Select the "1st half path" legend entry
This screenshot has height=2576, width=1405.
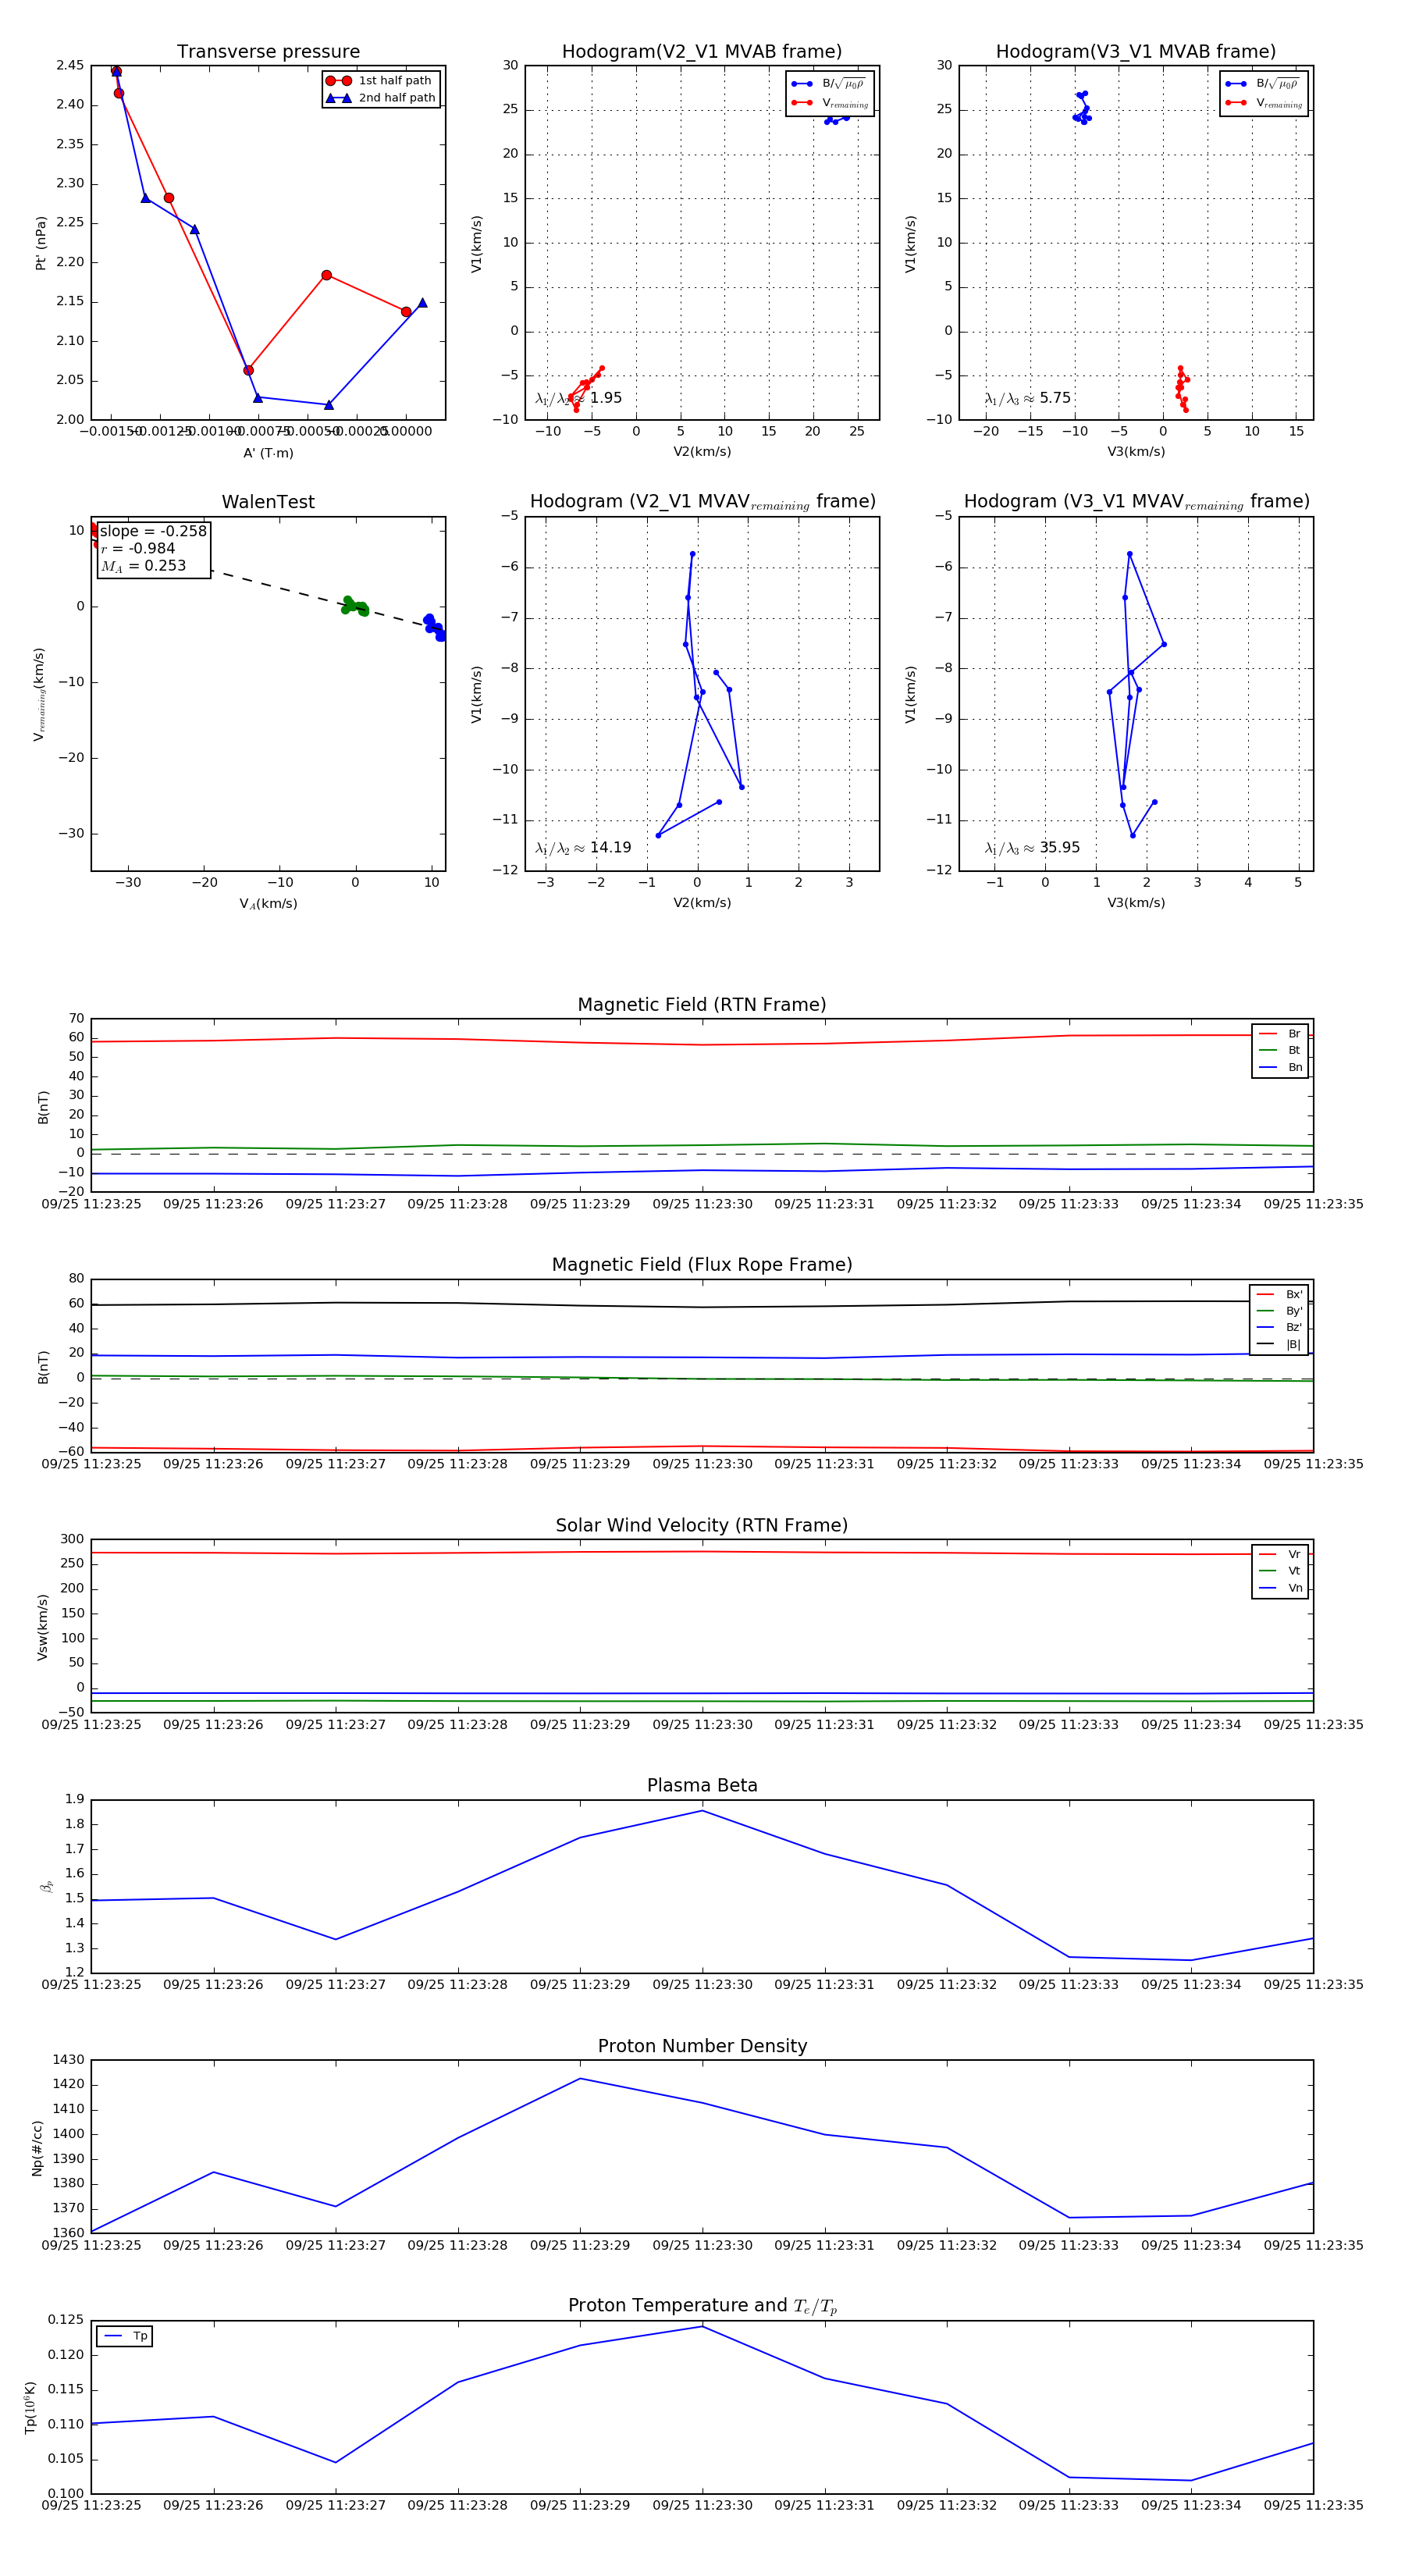380,81
